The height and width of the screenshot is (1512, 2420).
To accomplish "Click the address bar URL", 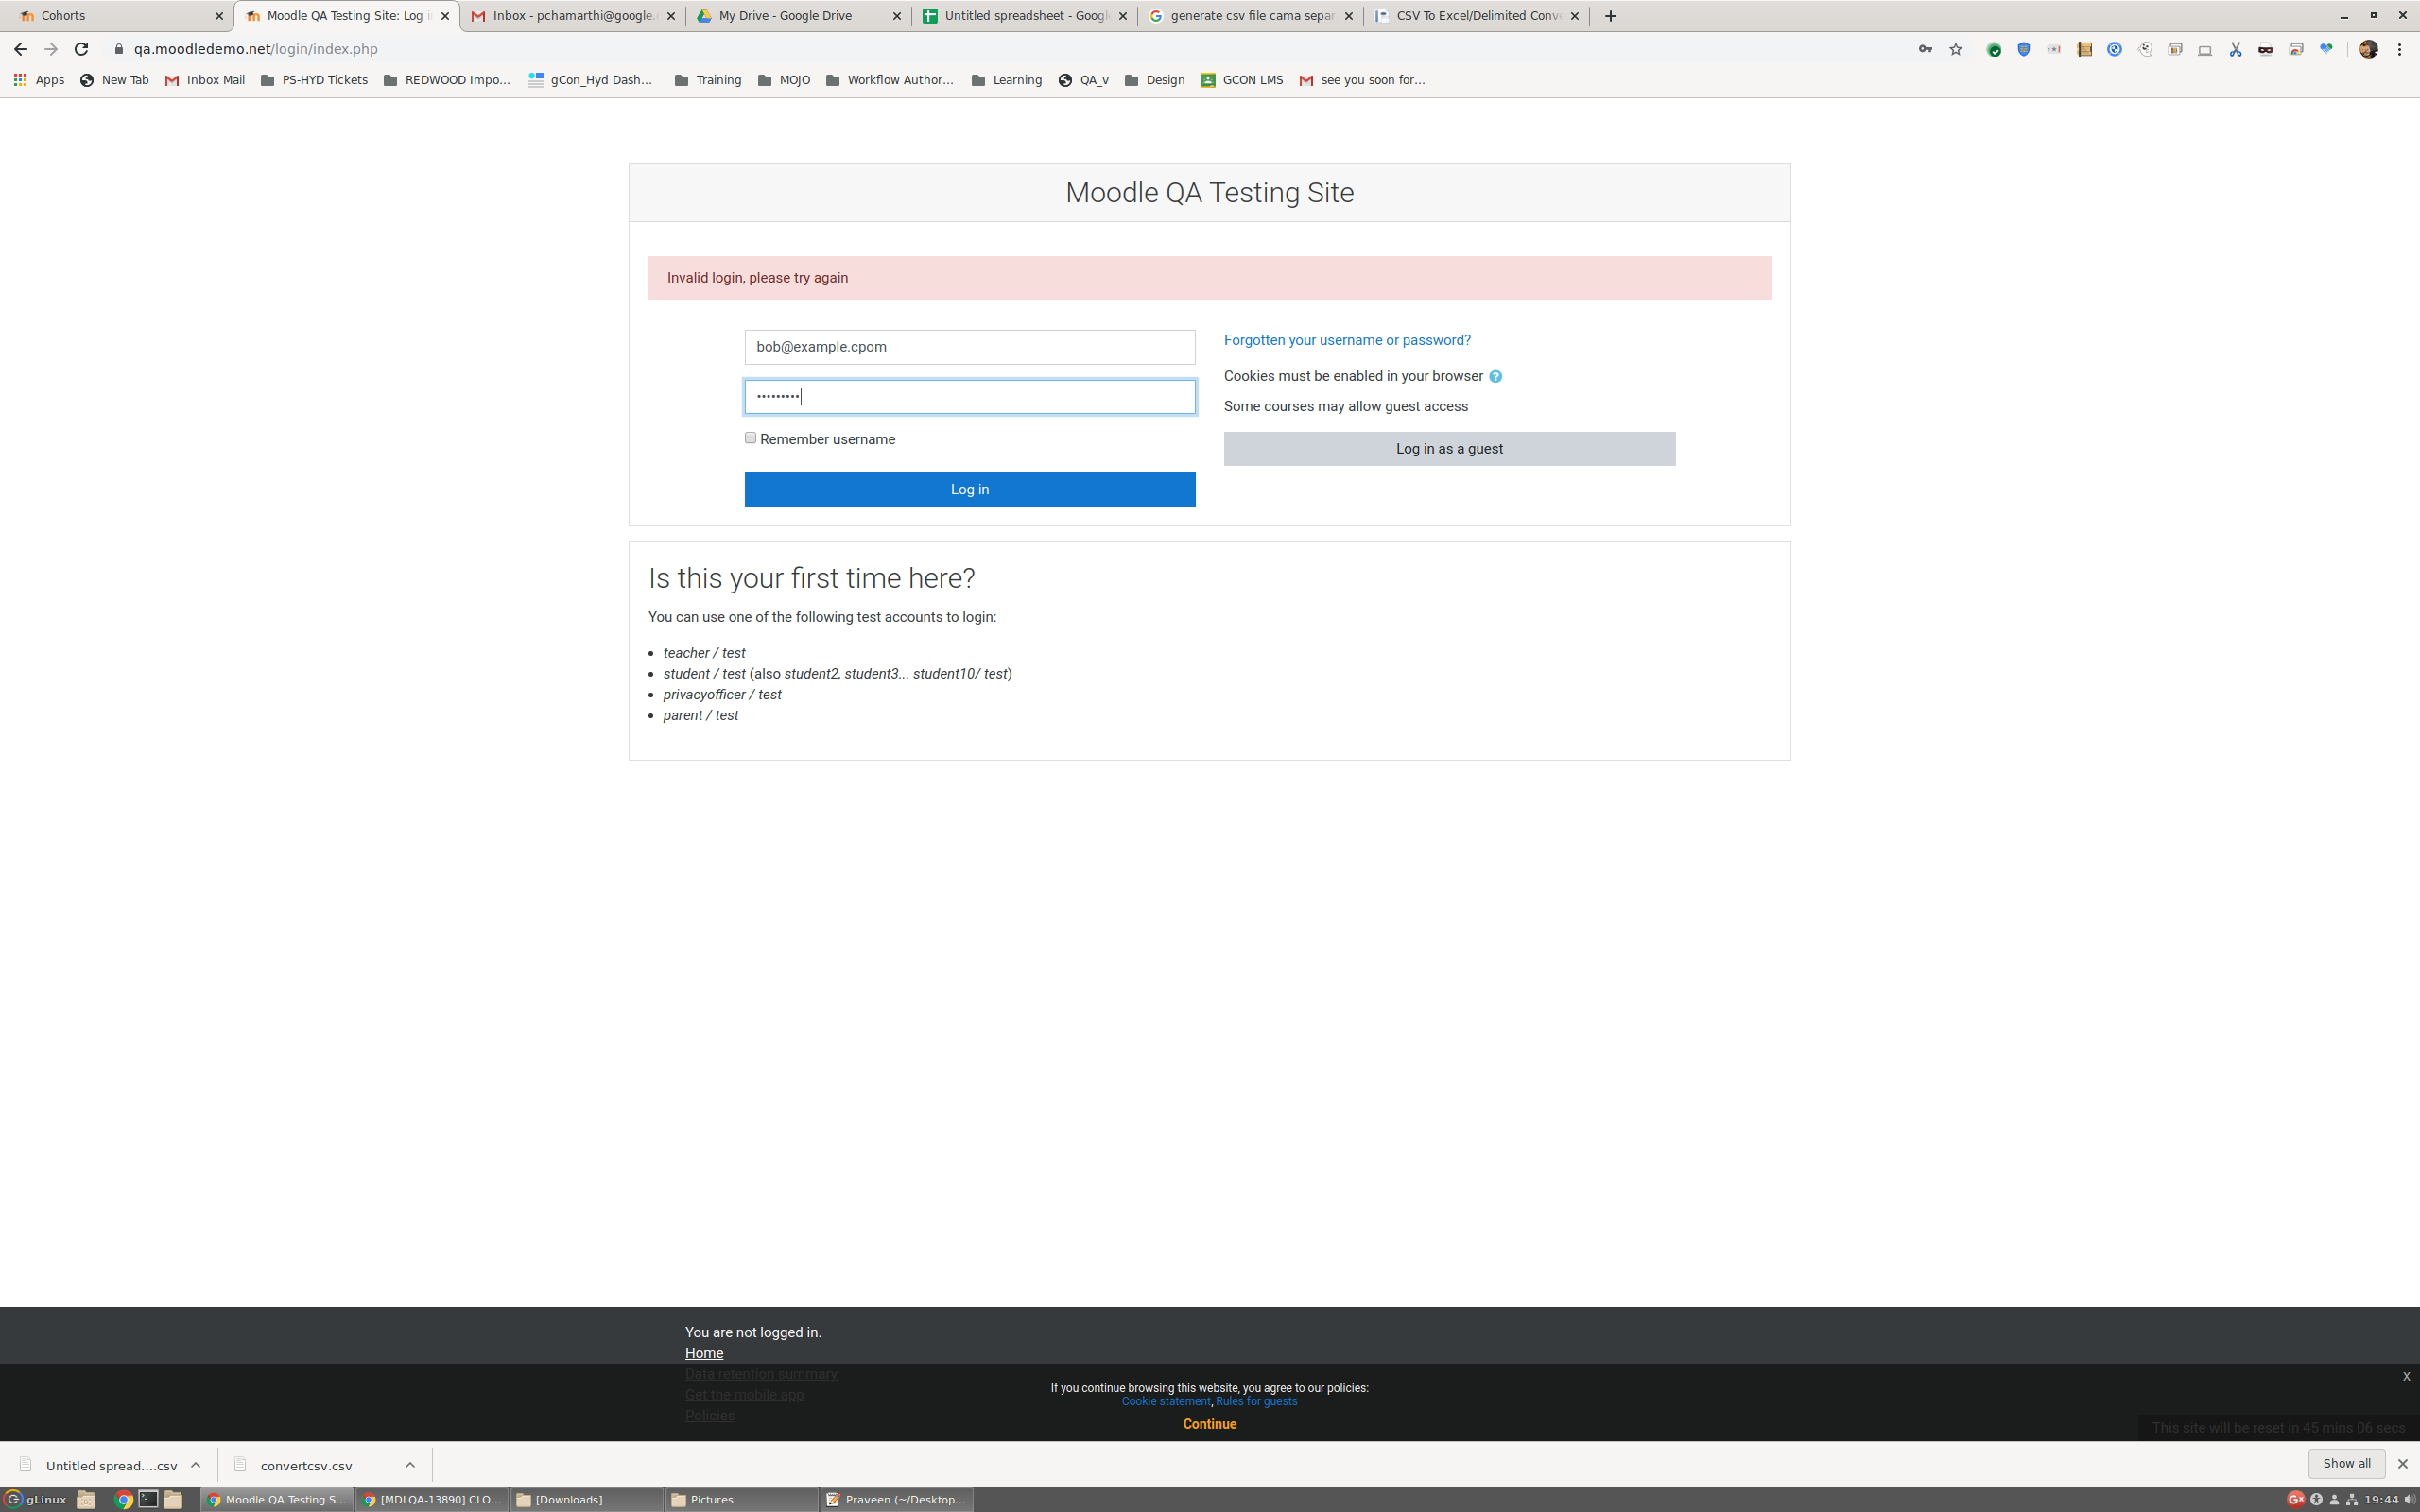I will coord(255,49).
